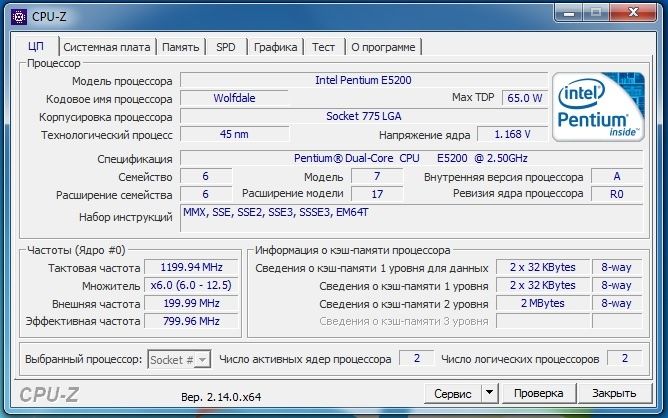668x418 pixels.
Task: Click L1 data cache 8-way value
Action: 616,267
